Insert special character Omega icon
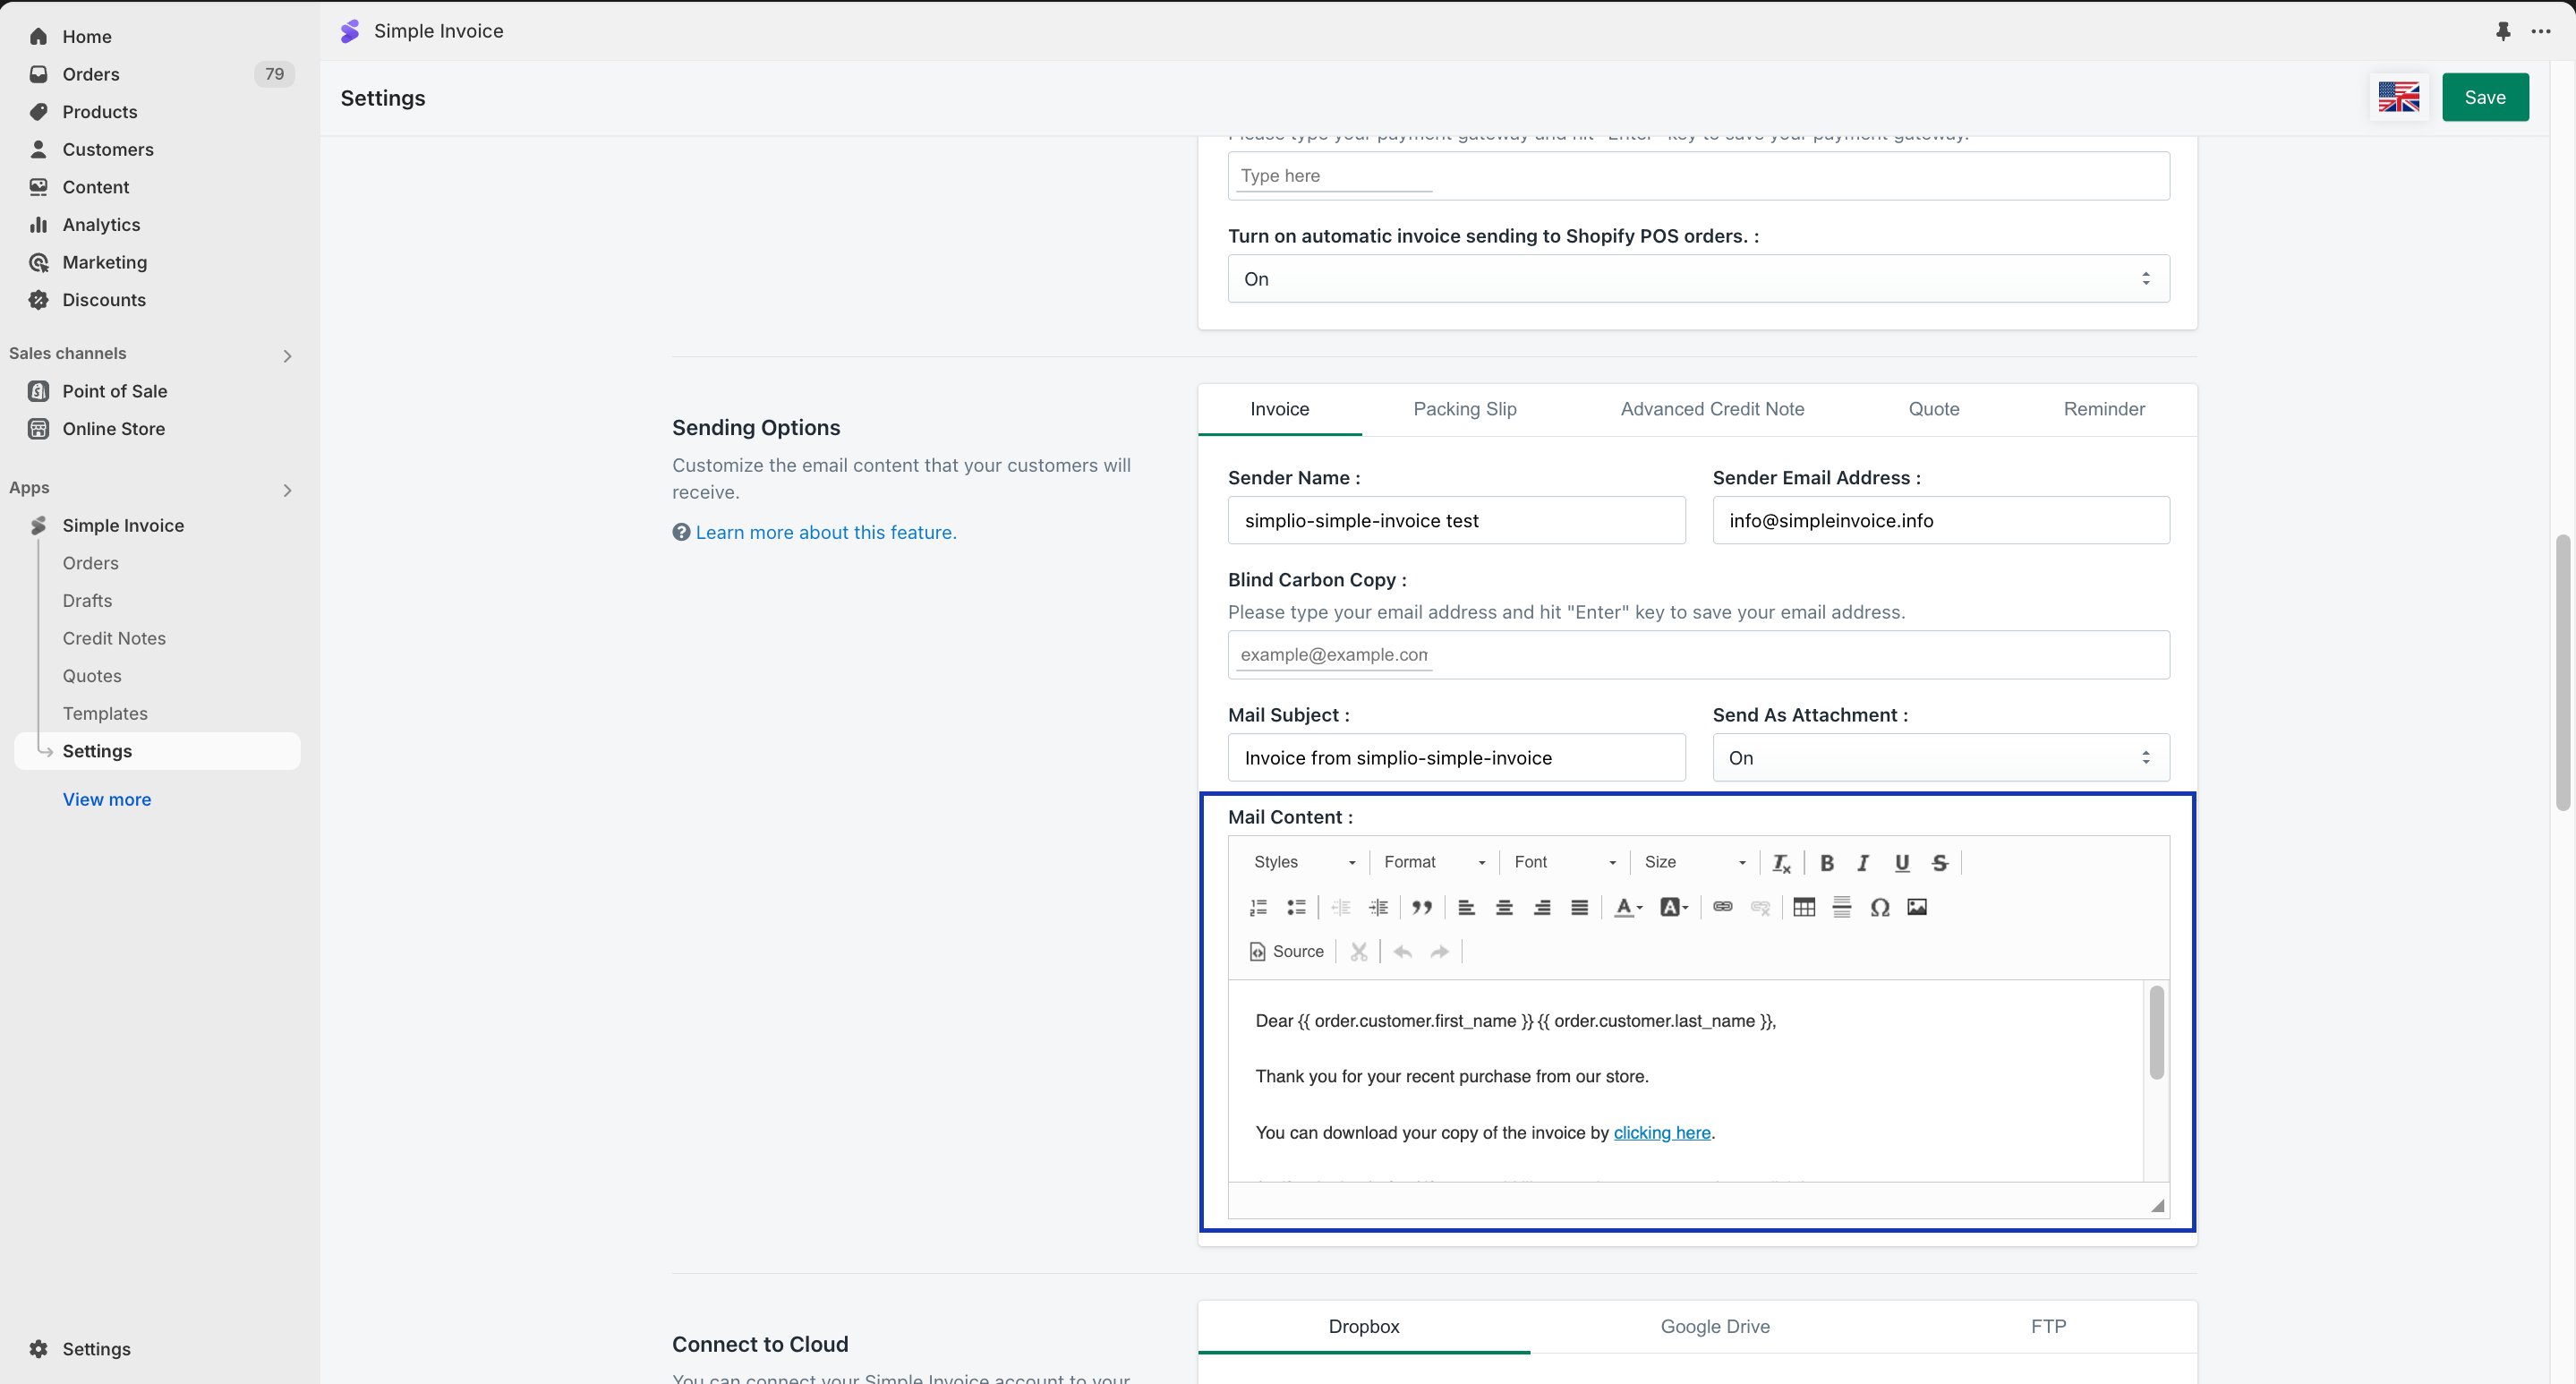The width and height of the screenshot is (2576, 1384). point(1879,908)
